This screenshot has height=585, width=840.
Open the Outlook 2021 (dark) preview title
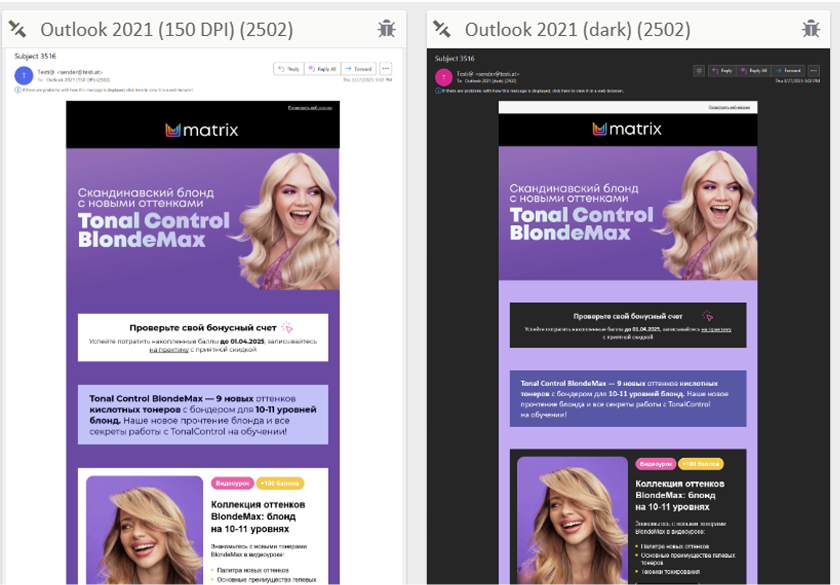pos(577,30)
